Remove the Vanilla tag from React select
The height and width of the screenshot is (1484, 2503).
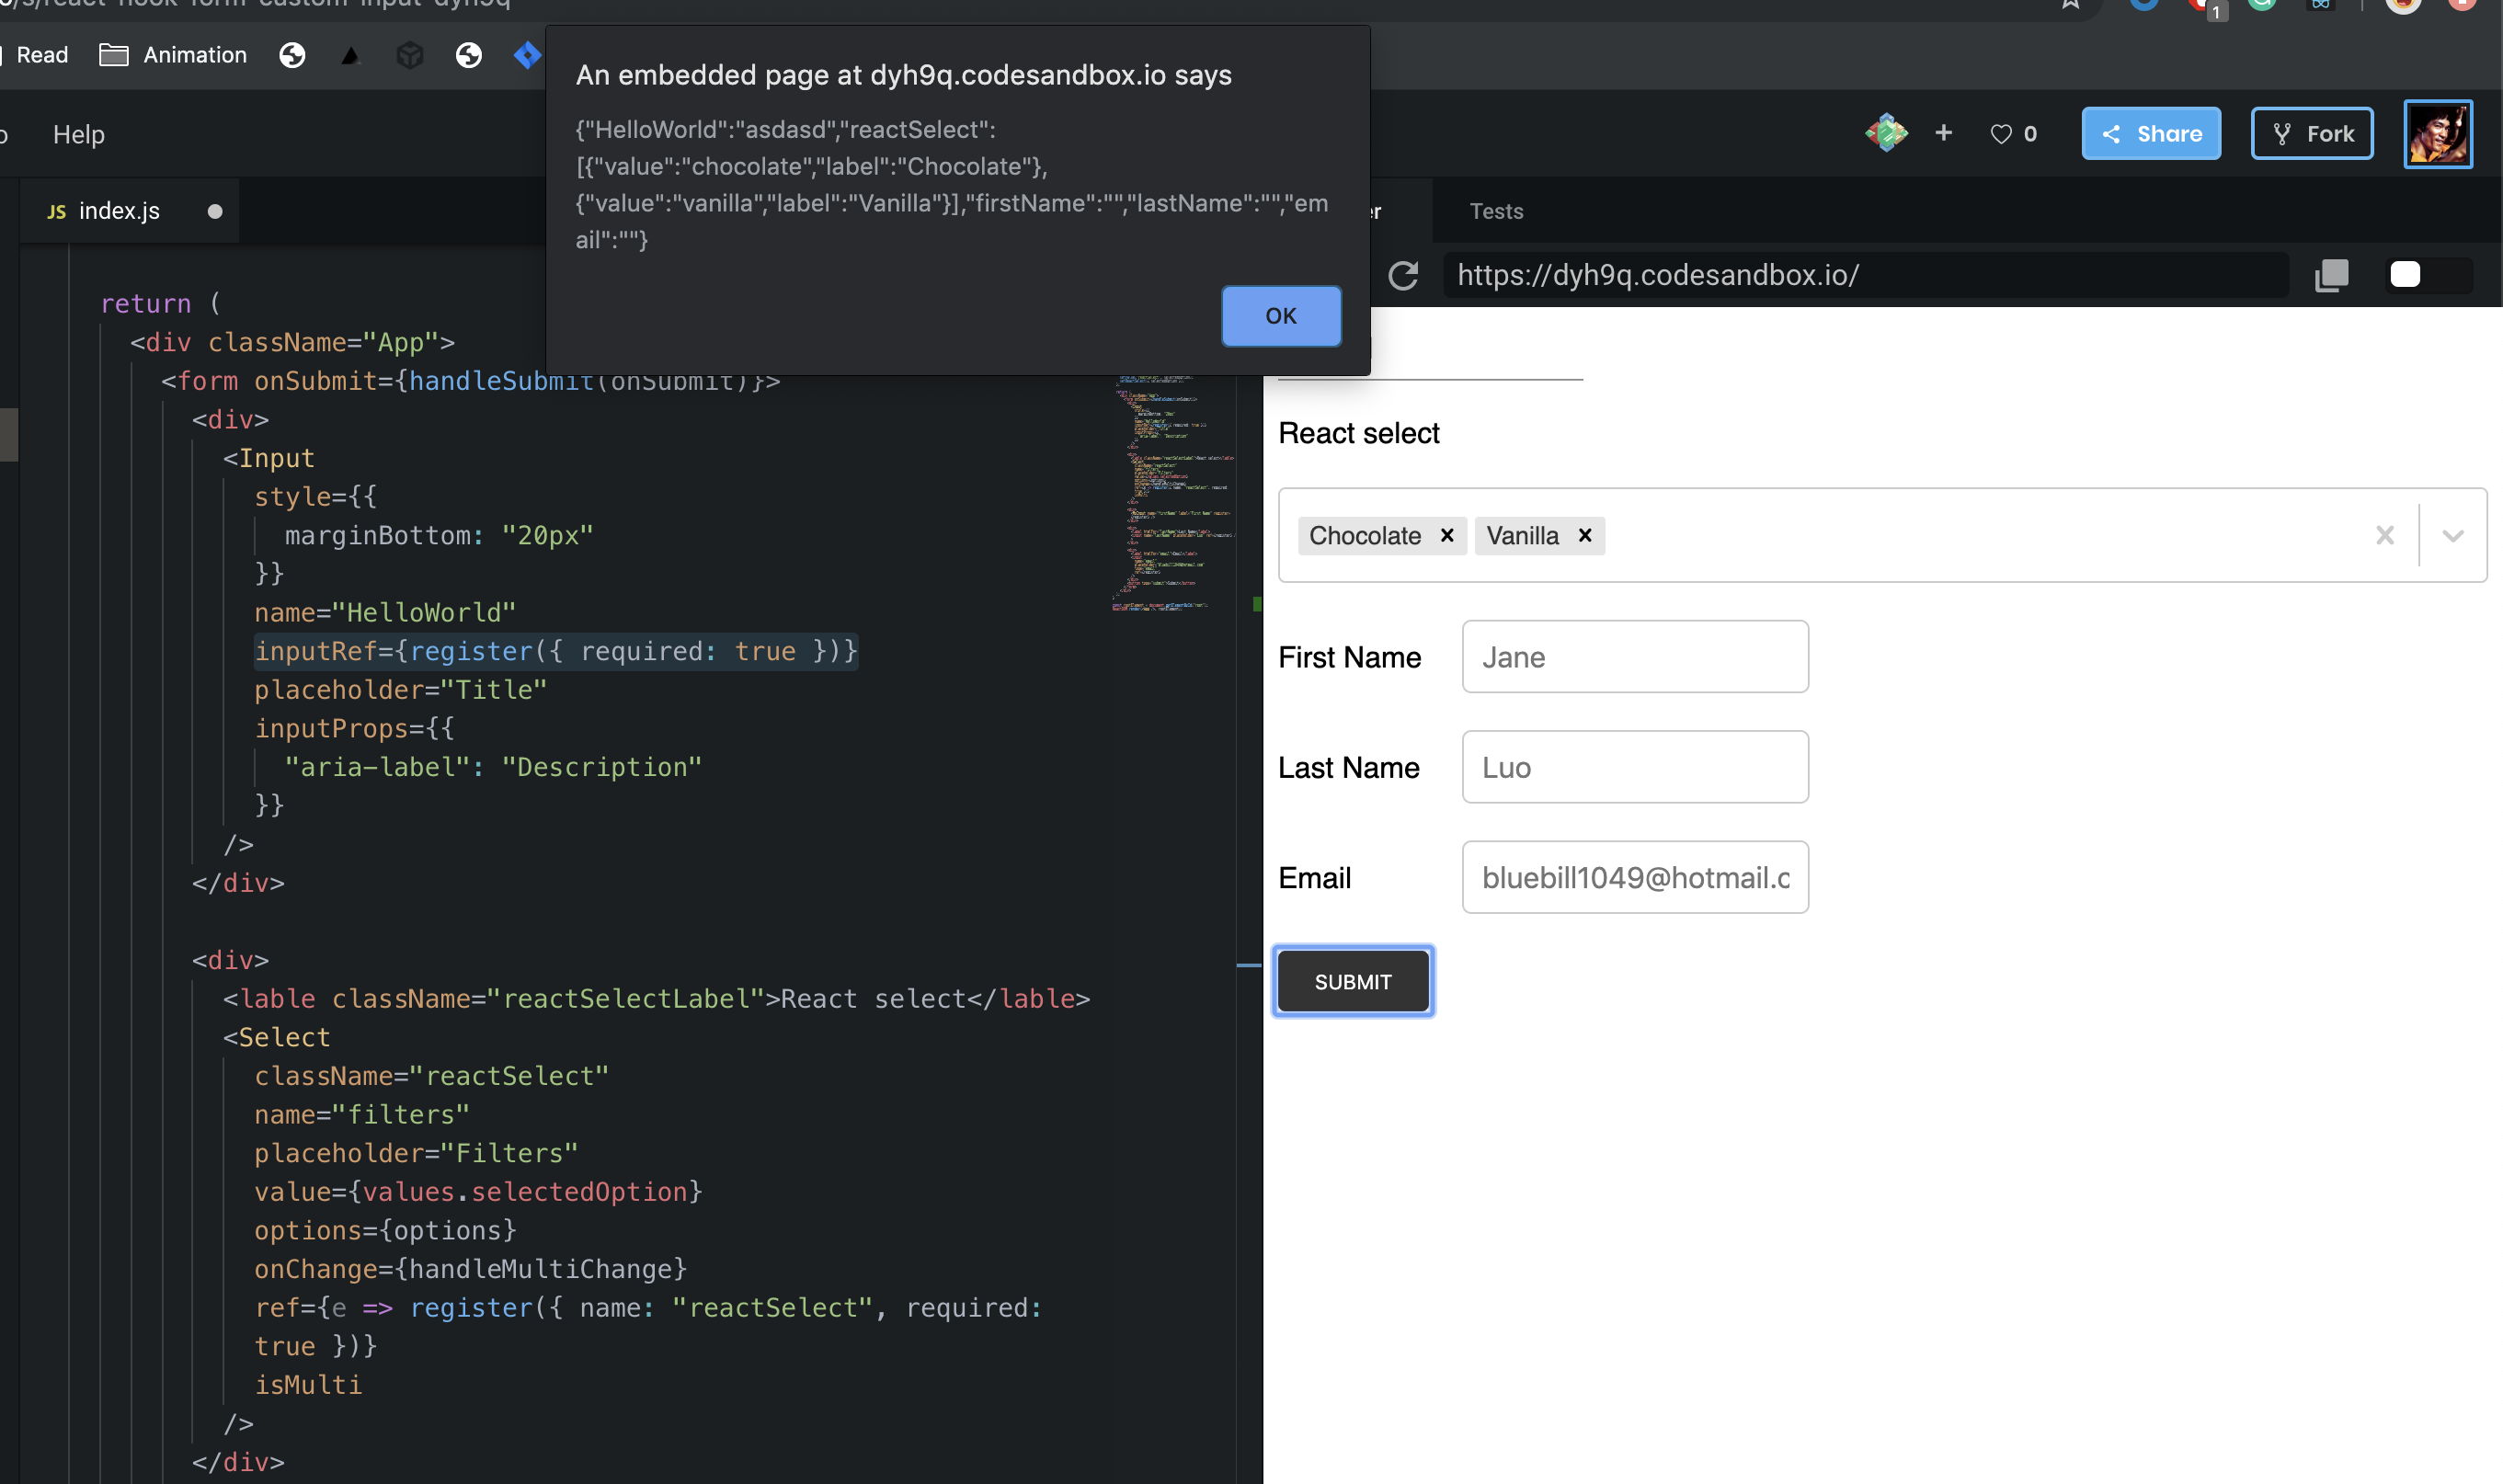(x=1583, y=535)
